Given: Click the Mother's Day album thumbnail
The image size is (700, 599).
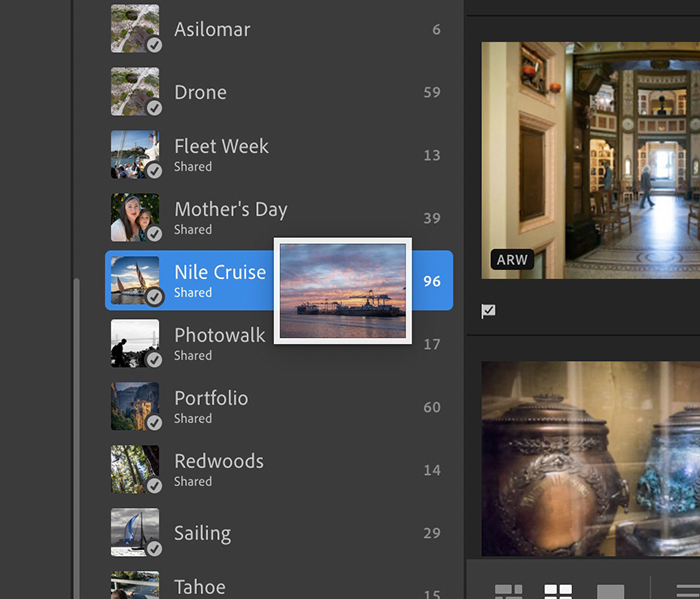Looking at the screenshot, I should [135, 217].
